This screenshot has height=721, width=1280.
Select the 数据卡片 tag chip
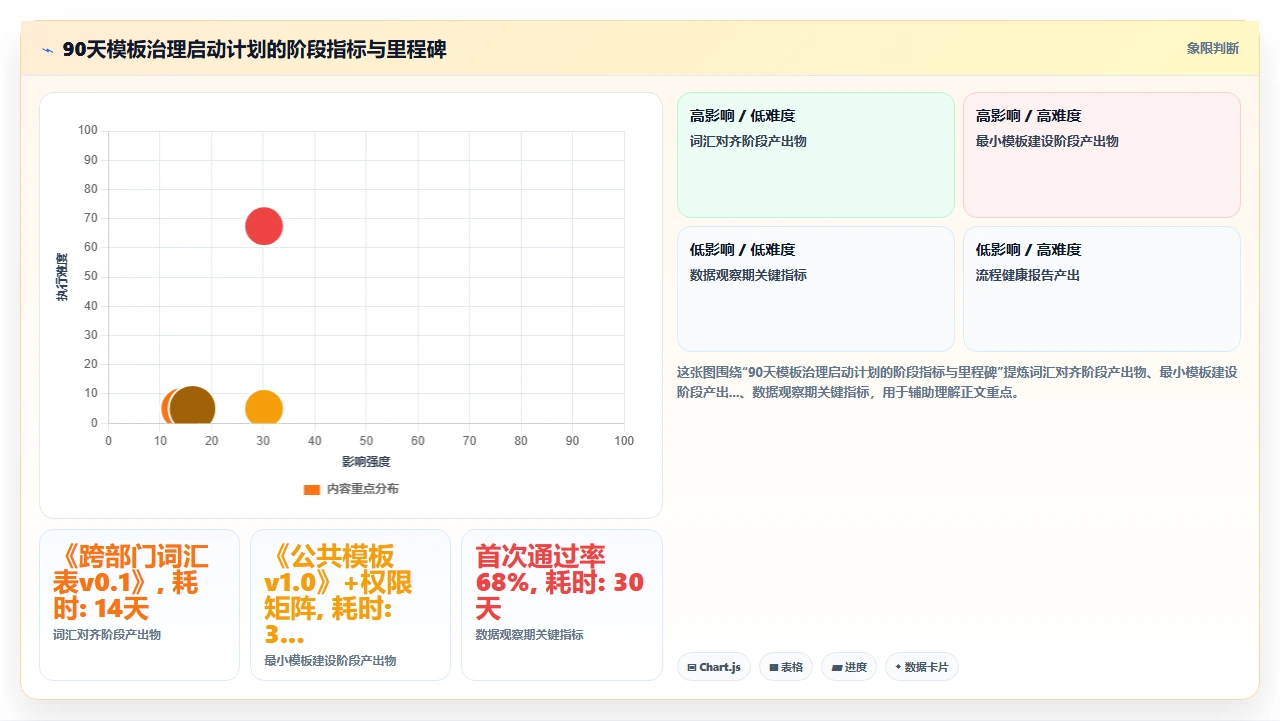[x=922, y=667]
